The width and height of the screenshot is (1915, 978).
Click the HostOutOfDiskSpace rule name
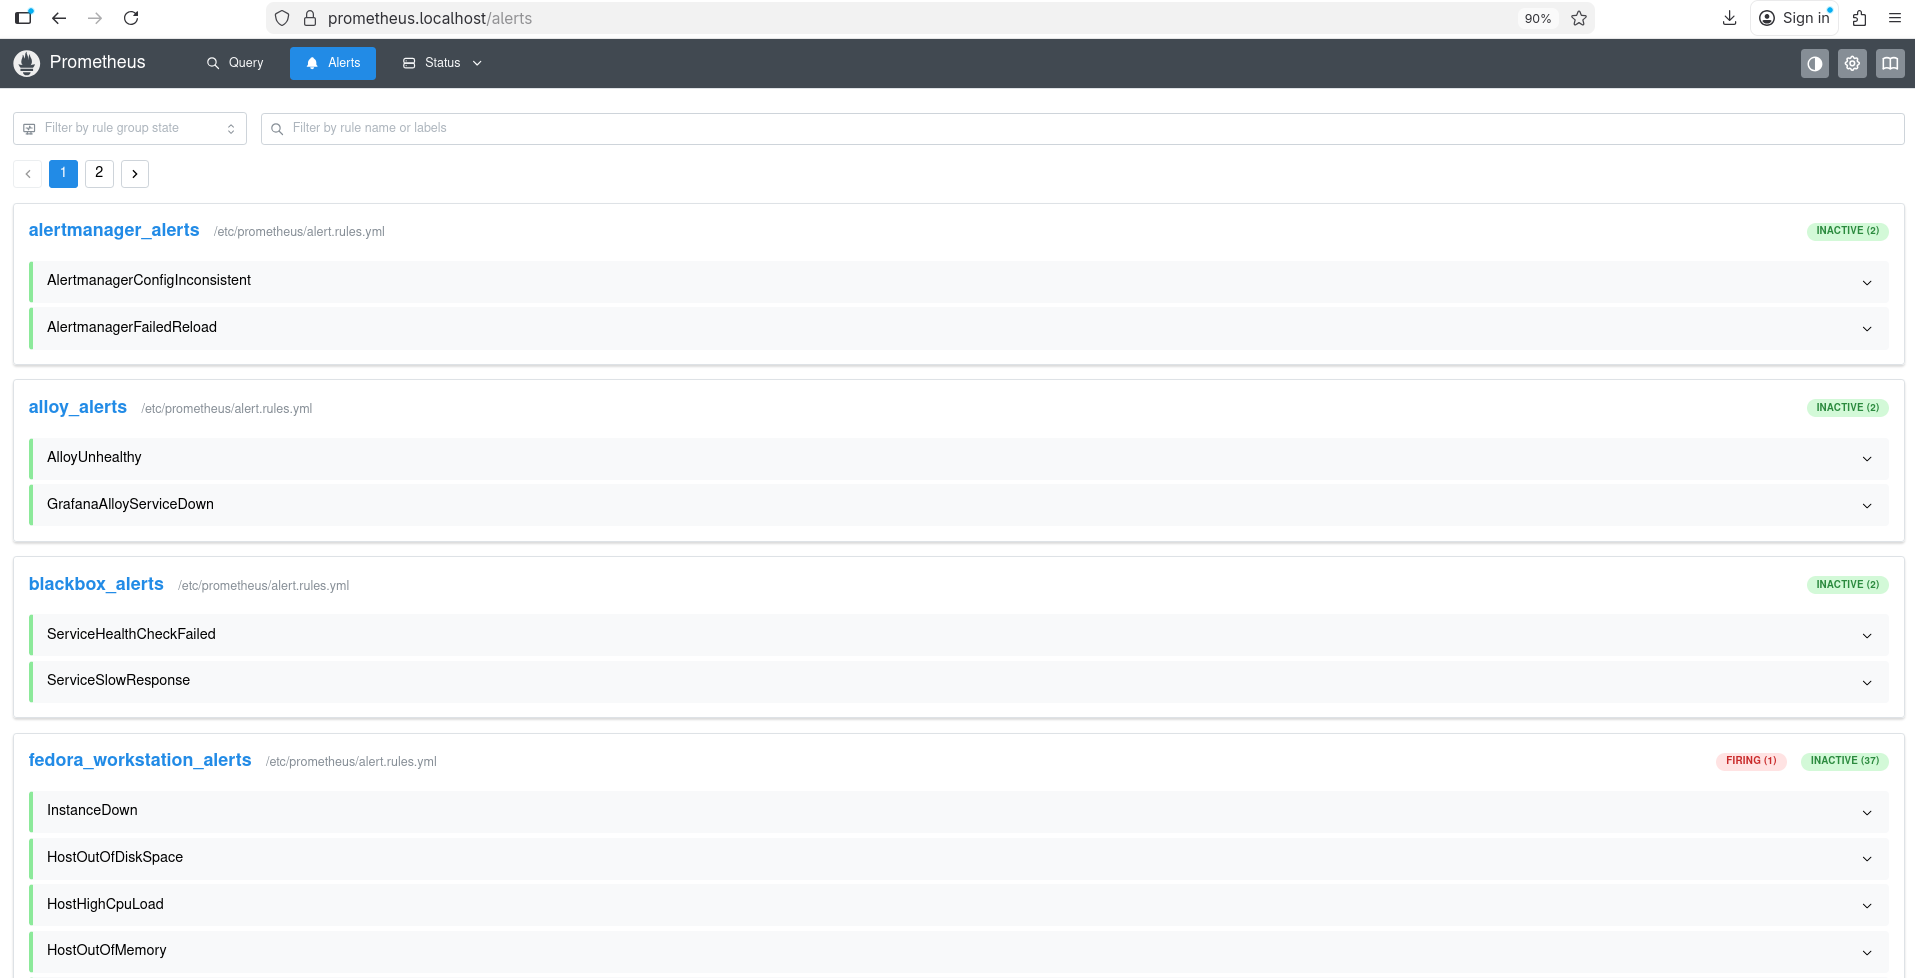(115, 857)
